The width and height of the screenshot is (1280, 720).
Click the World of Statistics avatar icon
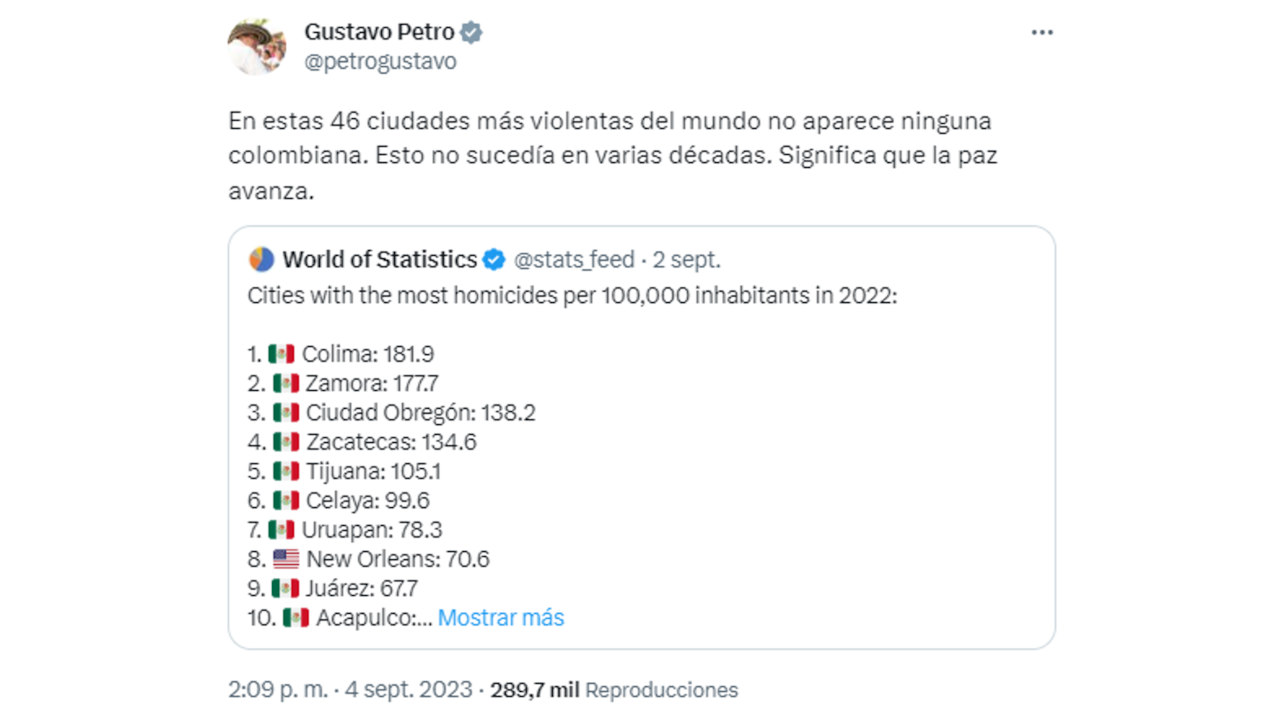260,259
